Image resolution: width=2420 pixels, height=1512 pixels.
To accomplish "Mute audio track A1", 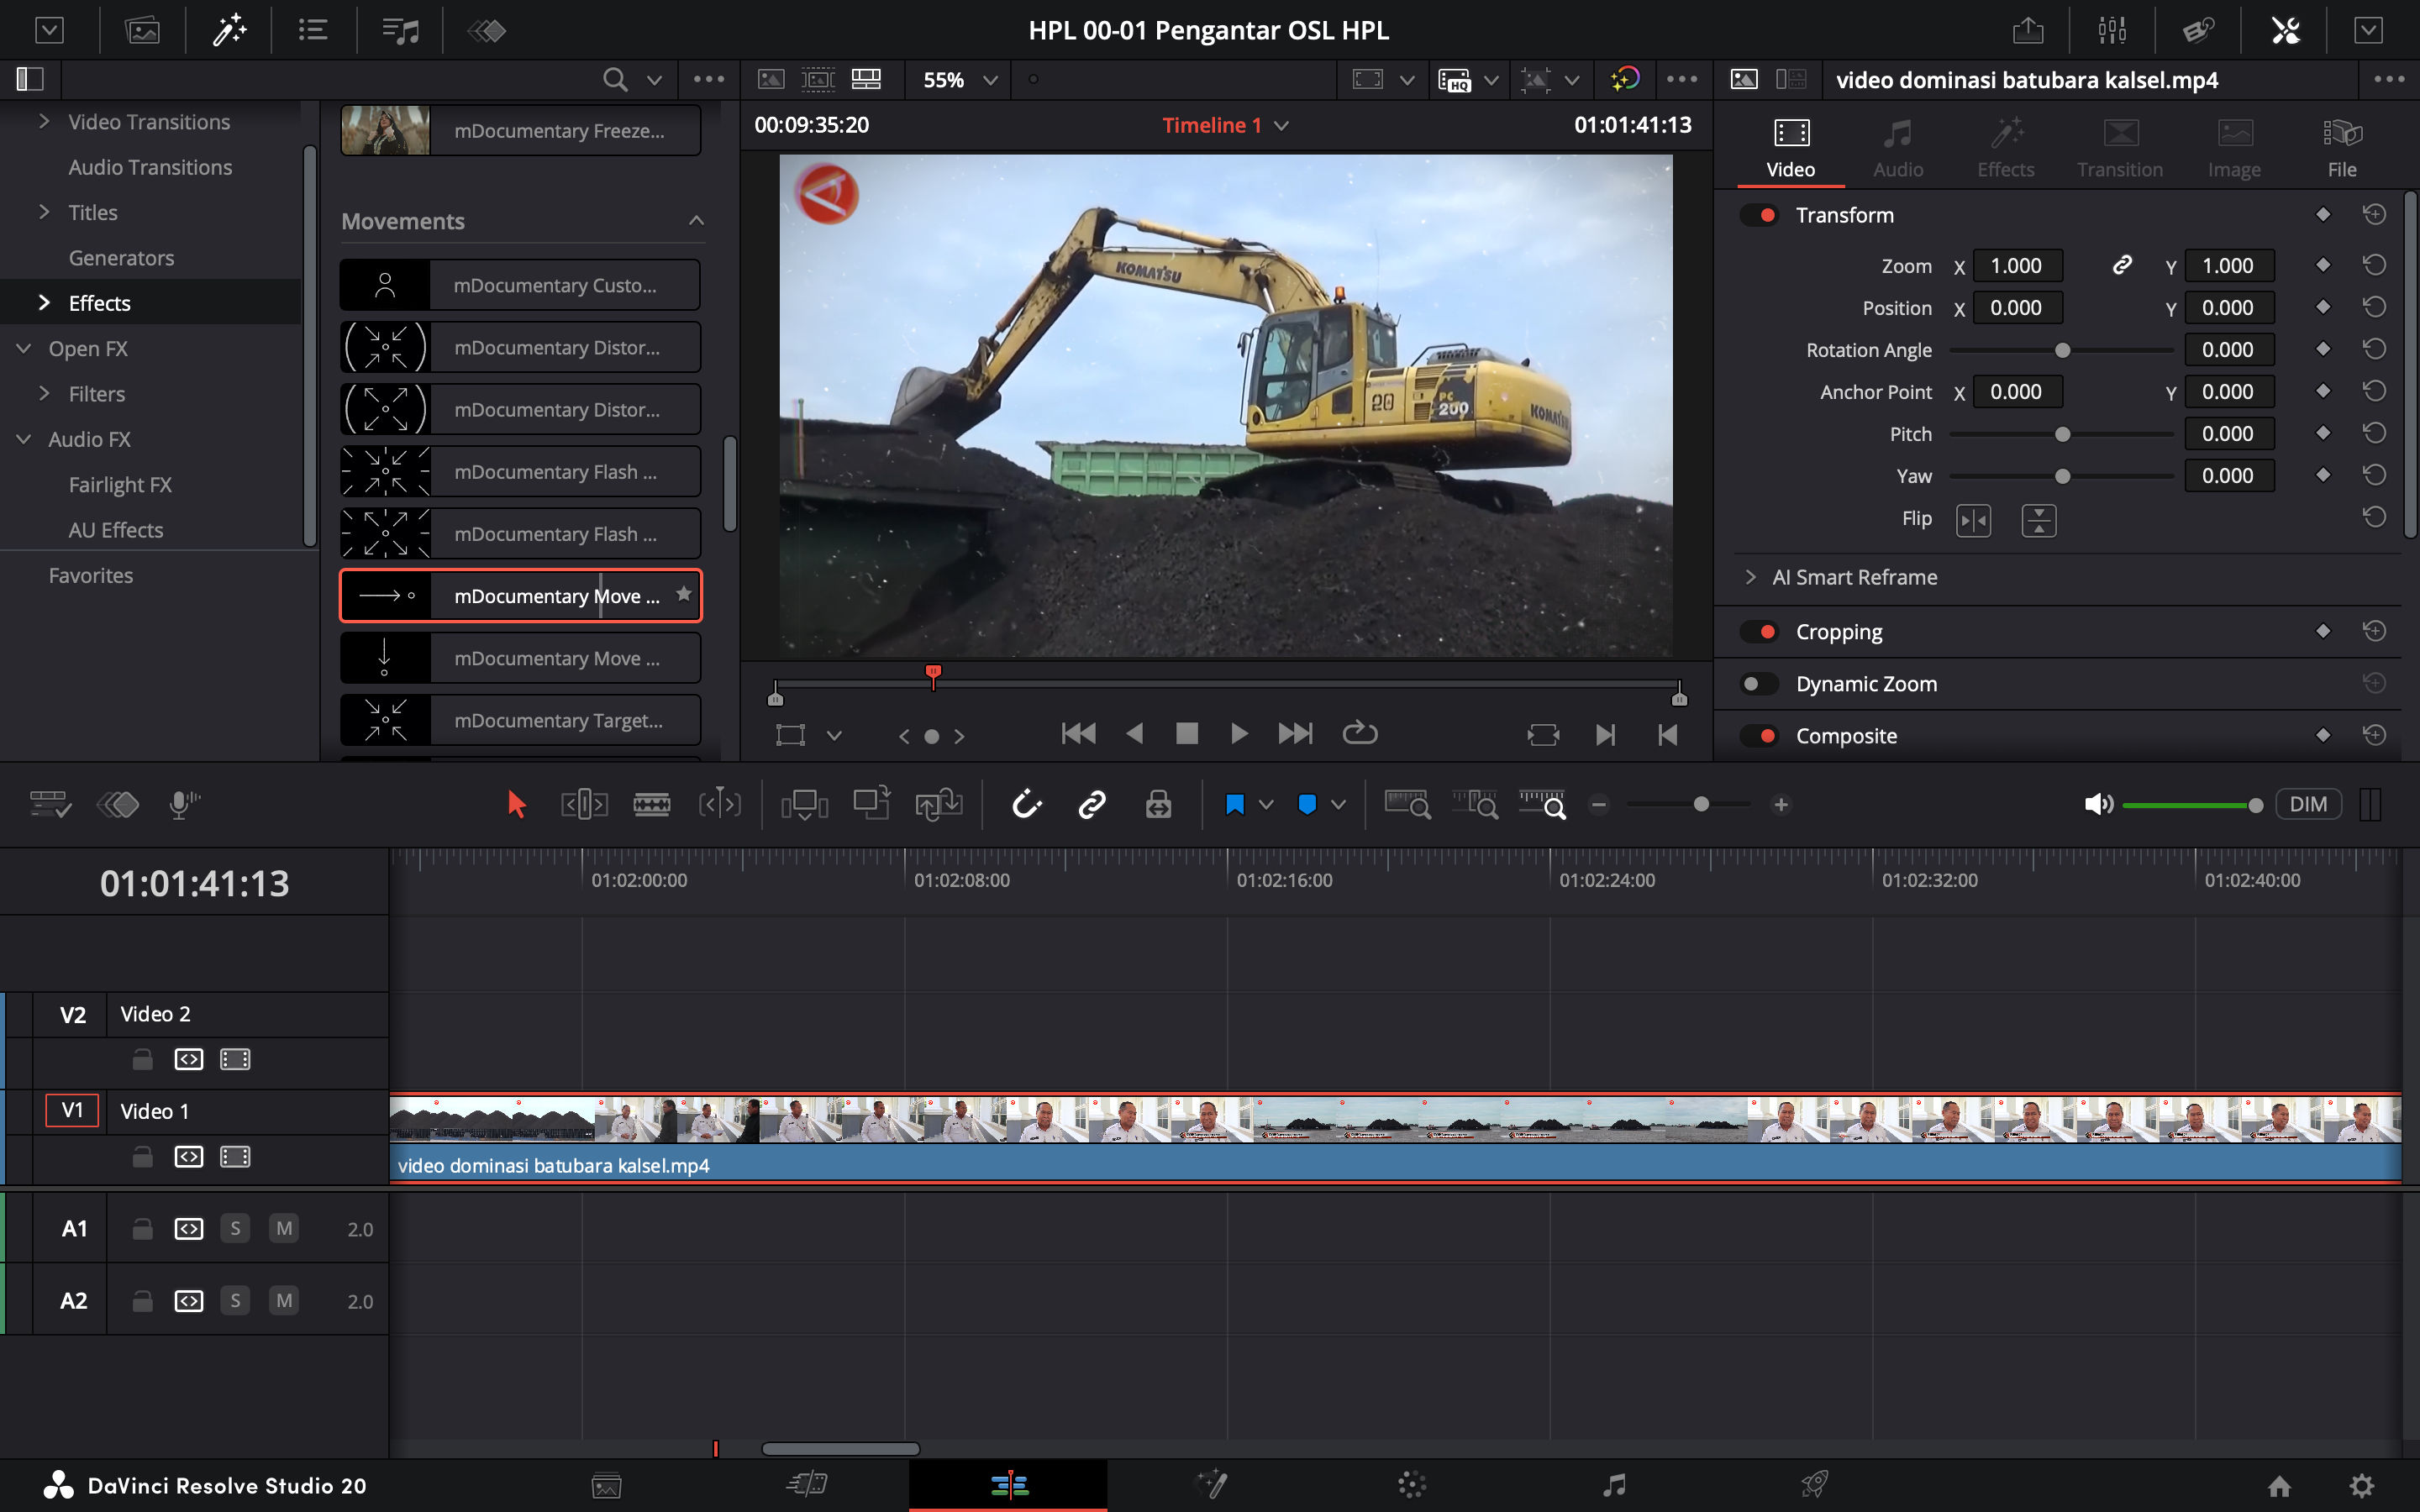I will tap(284, 1228).
